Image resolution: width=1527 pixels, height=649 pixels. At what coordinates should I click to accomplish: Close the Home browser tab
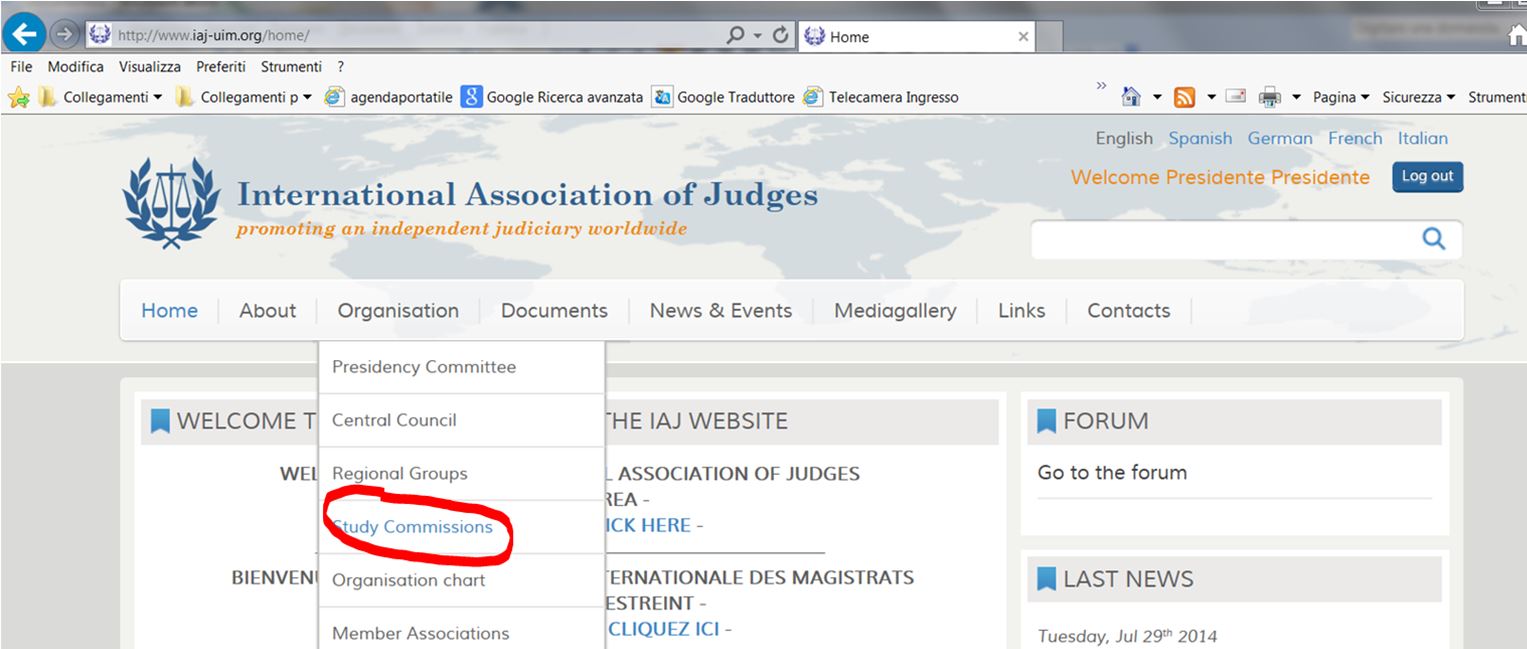[x=1023, y=37]
